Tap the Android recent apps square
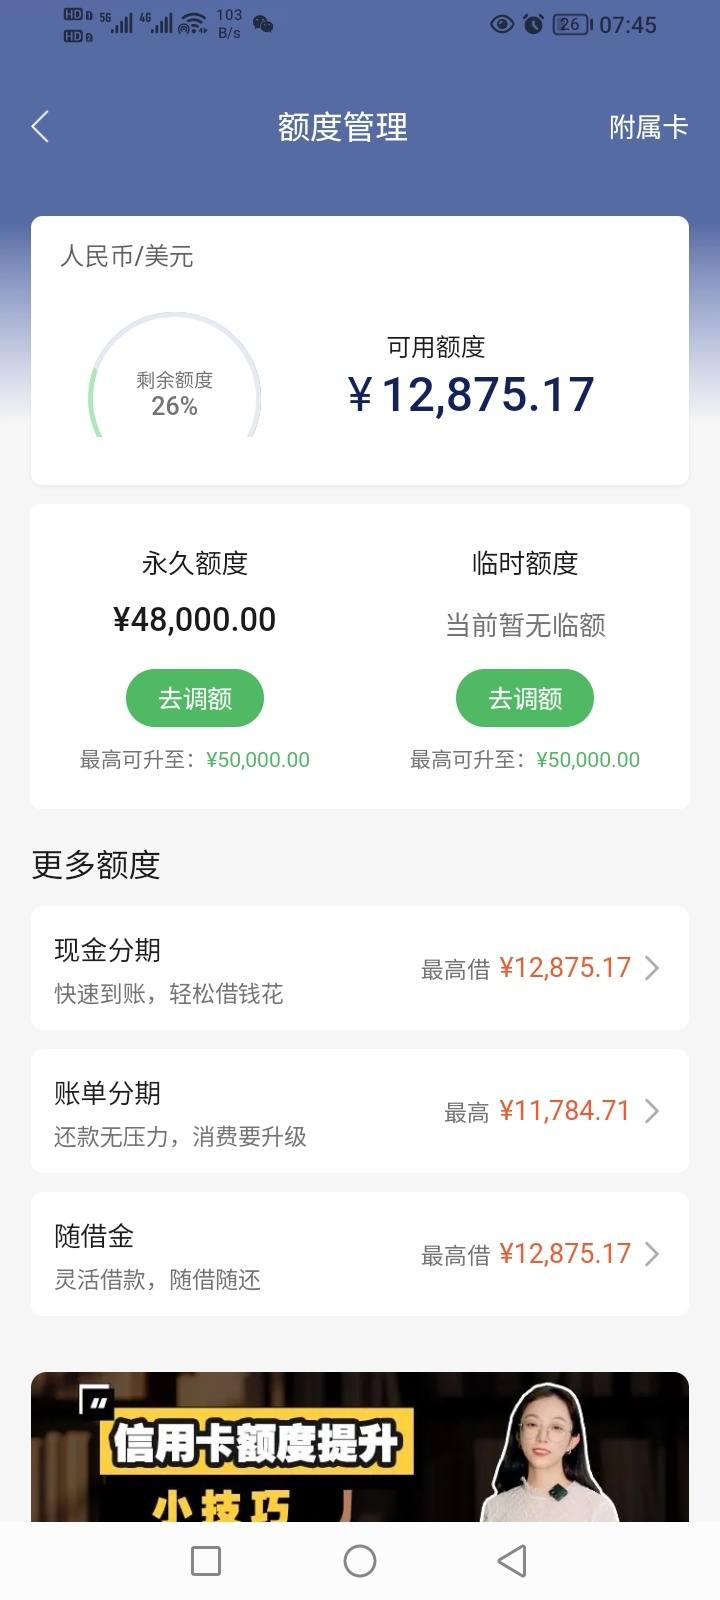720x1600 pixels. 205,1561
